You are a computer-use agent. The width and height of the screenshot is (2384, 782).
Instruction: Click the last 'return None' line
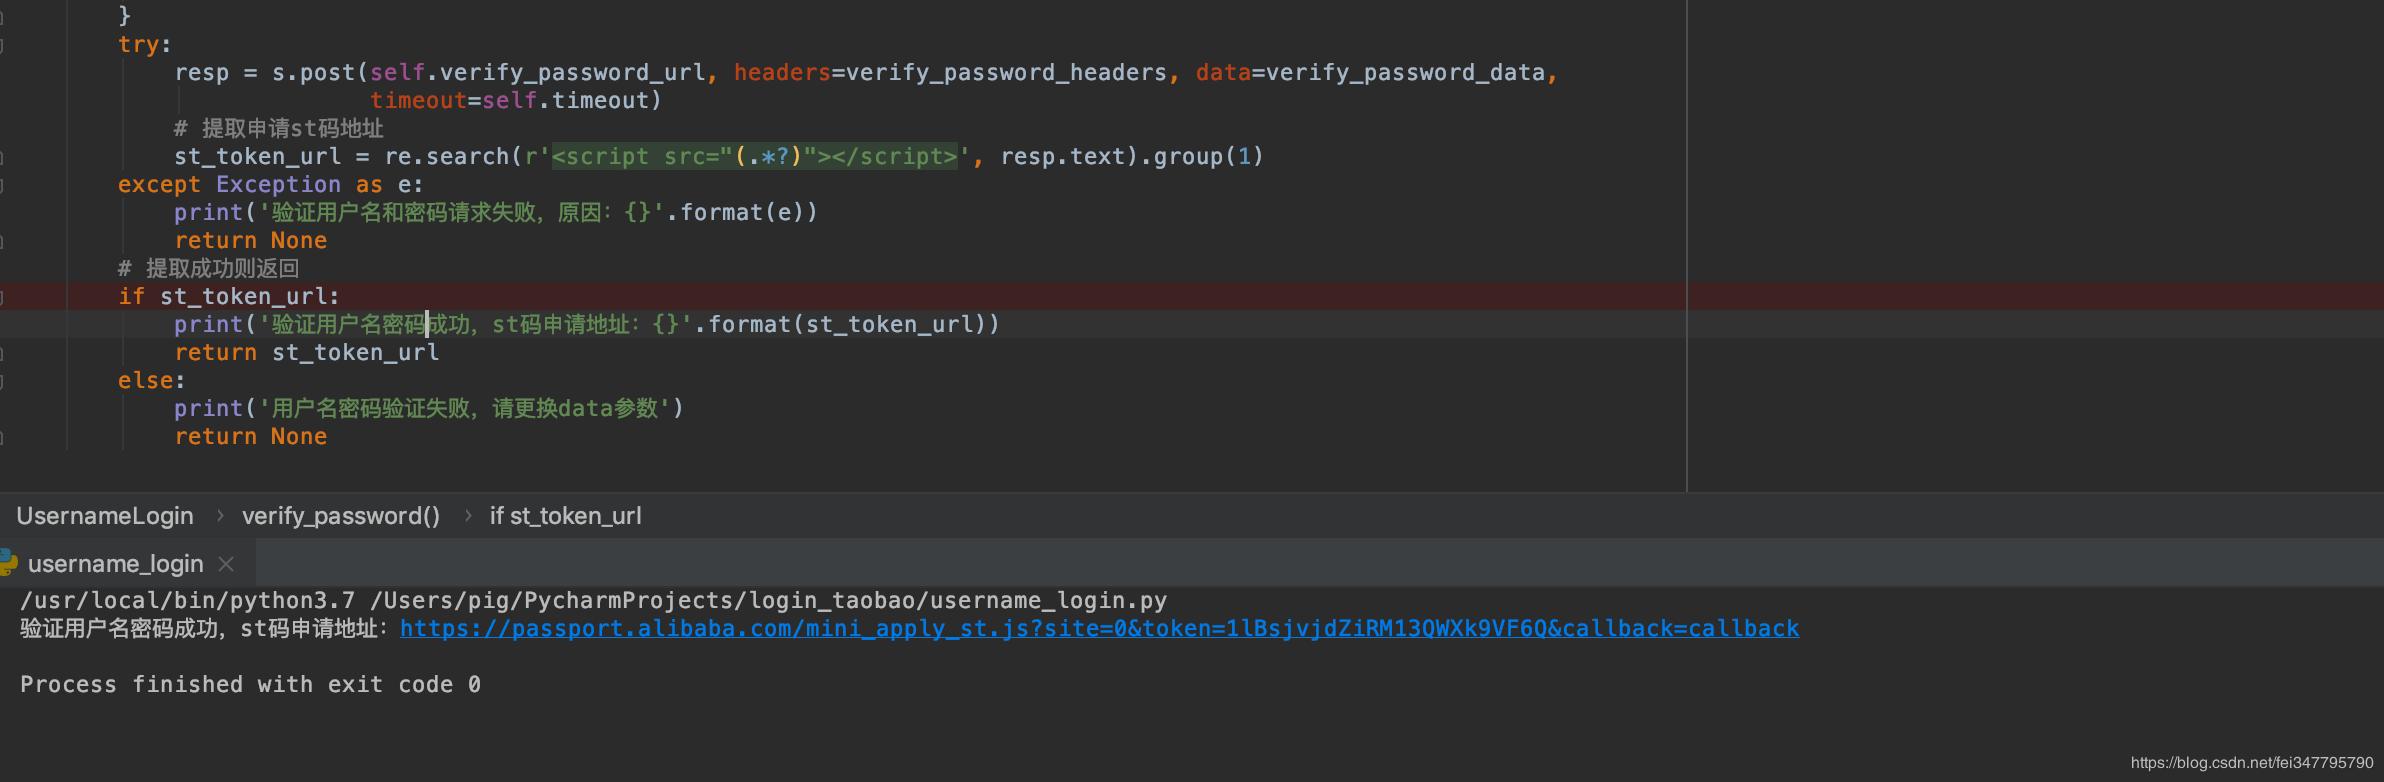251,437
